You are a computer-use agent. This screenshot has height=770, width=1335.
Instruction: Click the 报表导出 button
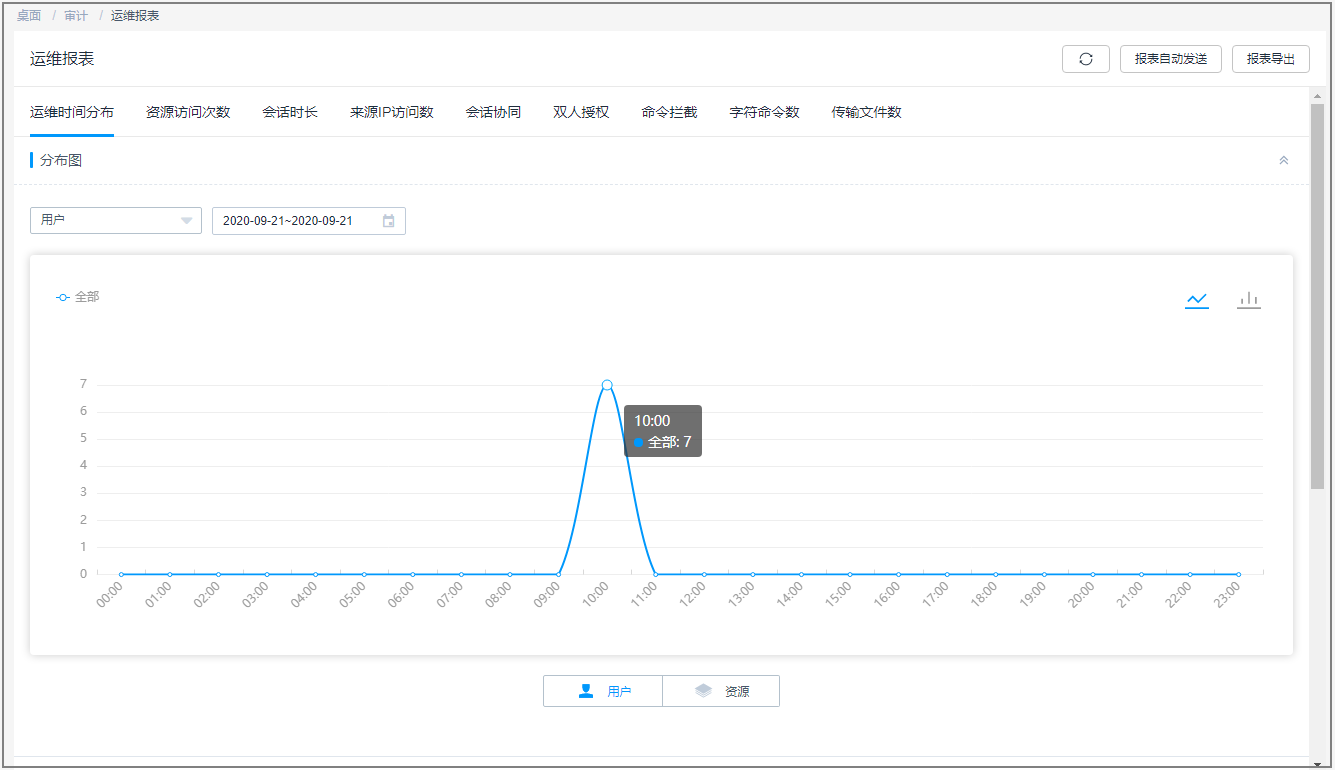pyautogui.click(x=1271, y=59)
